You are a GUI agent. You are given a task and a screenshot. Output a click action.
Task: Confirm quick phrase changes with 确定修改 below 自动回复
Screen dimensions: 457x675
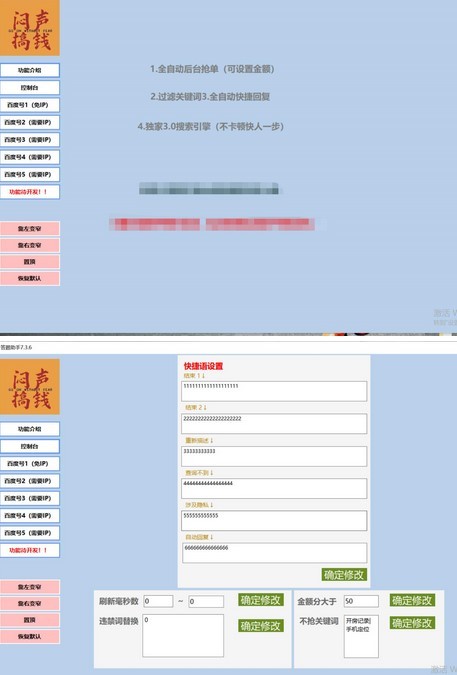point(344,574)
